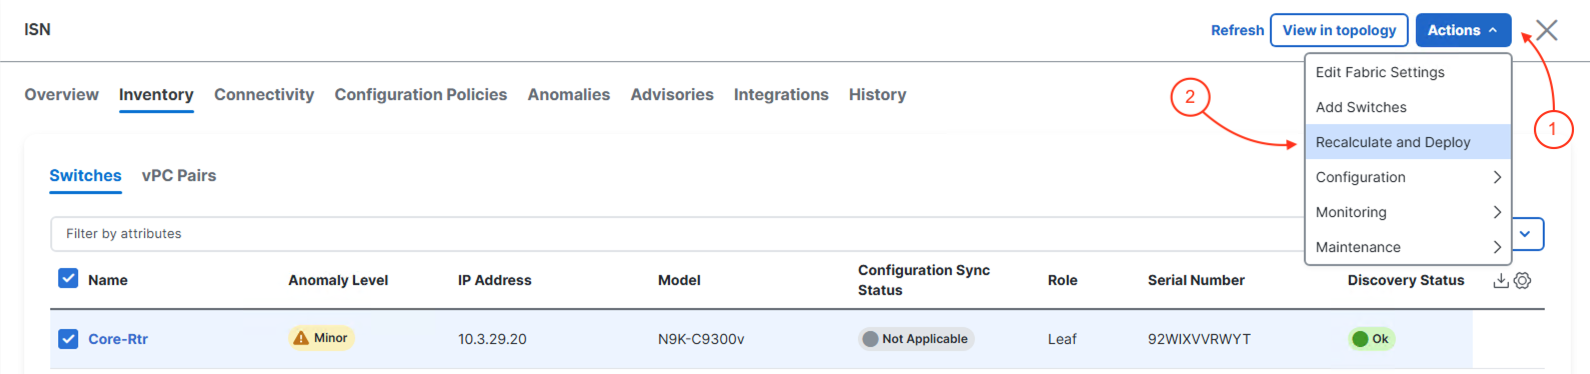Viewport: 1590px width, 374px height.
Task: View the History tab
Action: click(878, 94)
